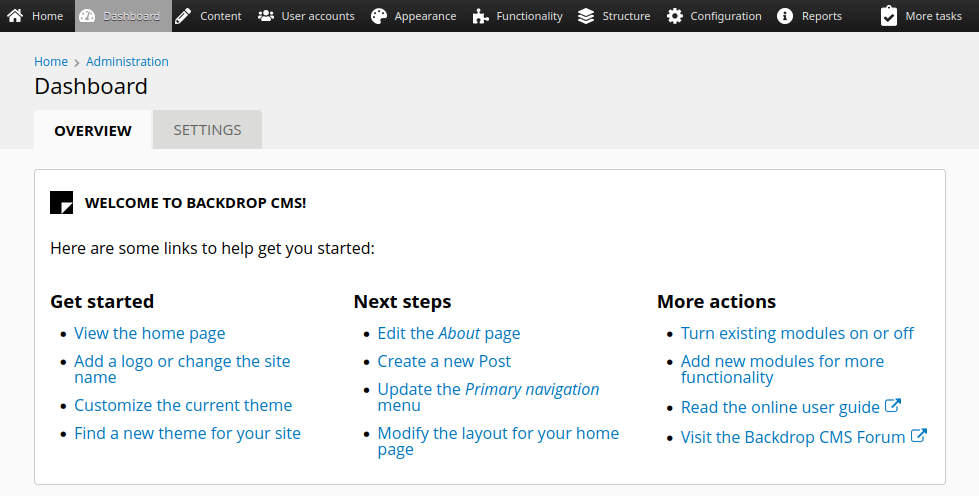979x496 pixels.
Task: Open Create a new Post link
Action: coord(444,362)
